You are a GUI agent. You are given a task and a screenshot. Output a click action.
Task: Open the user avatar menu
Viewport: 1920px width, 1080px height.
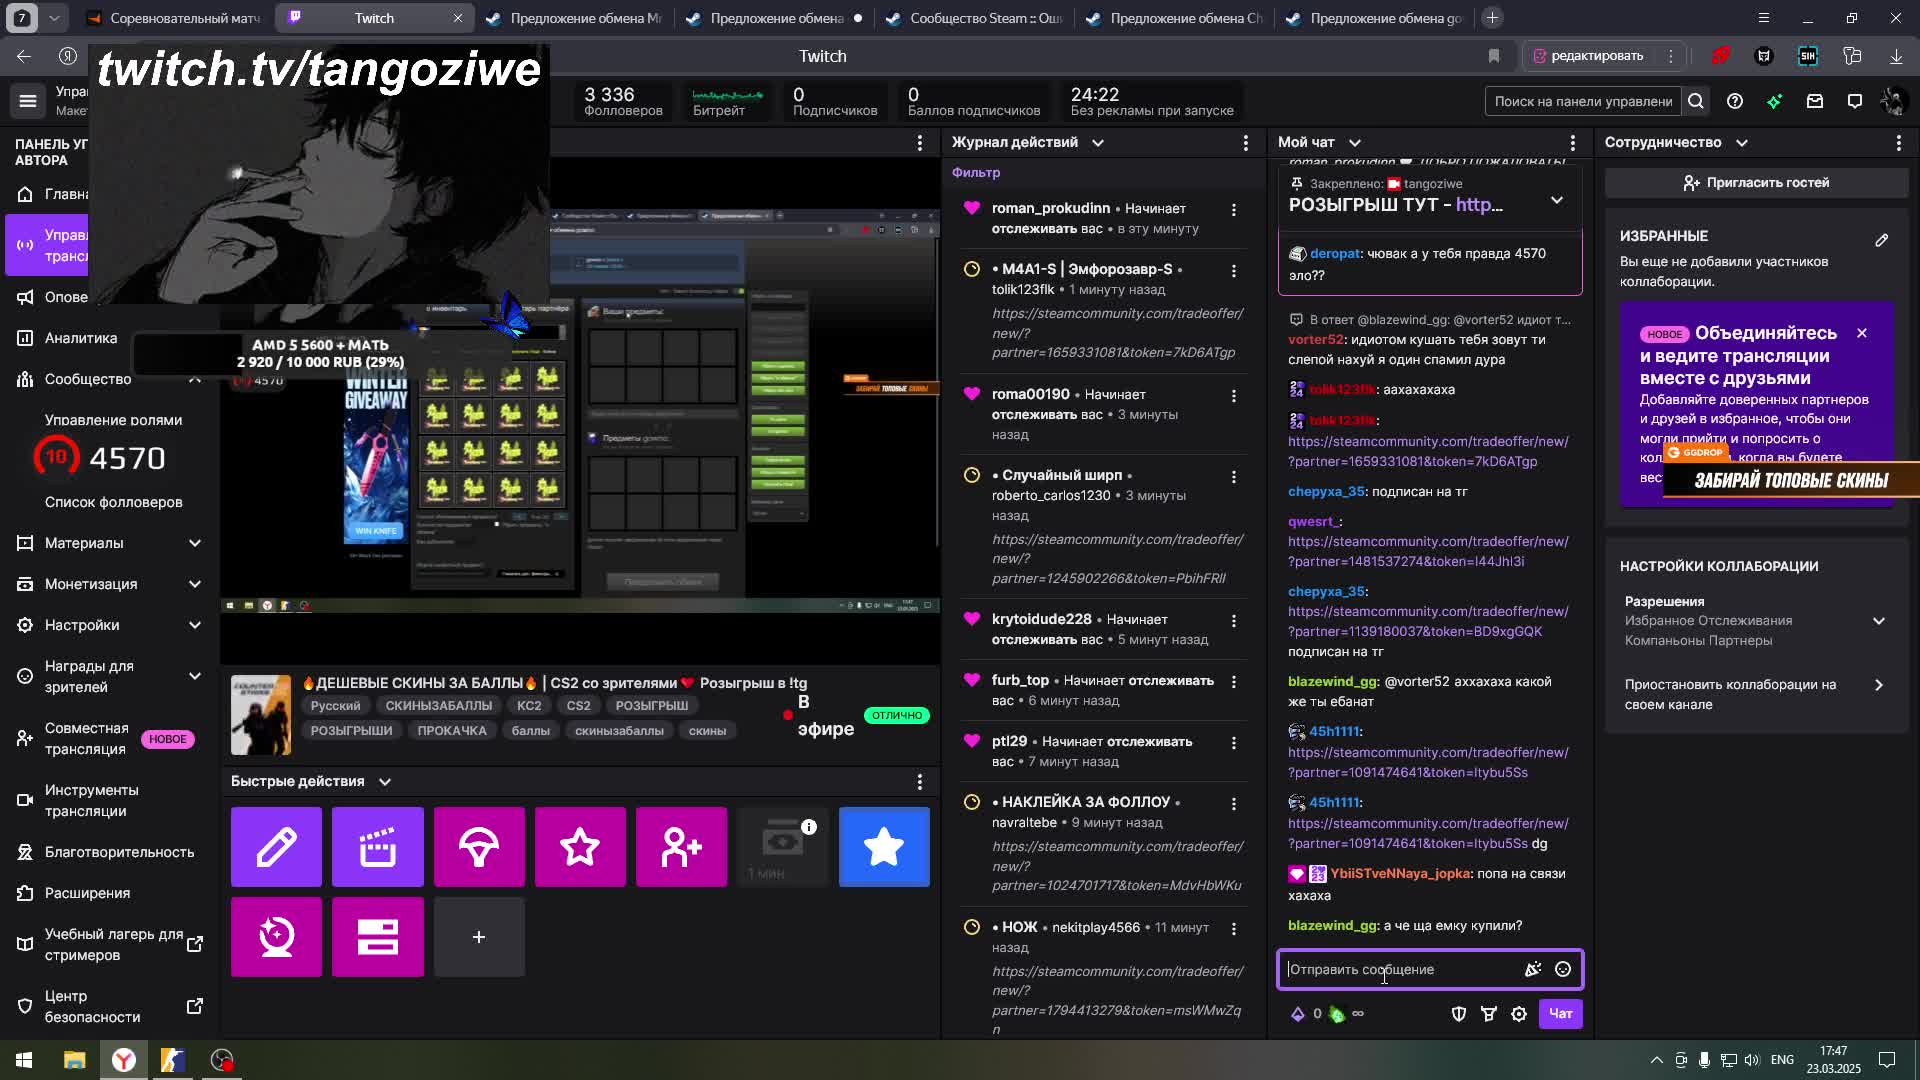pos(1893,101)
